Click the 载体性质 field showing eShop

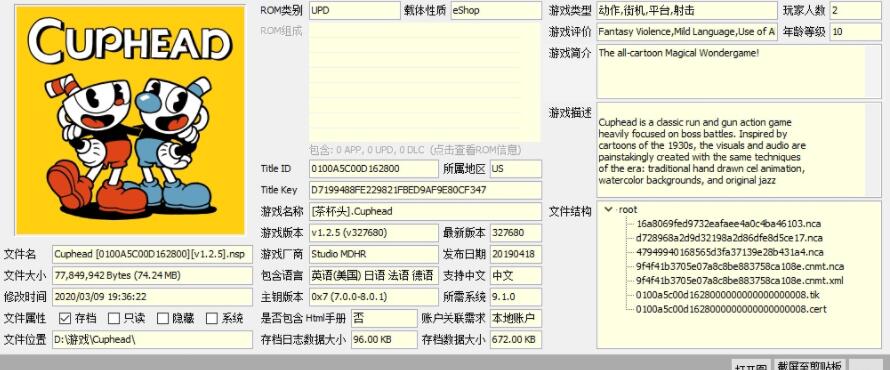(x=496, y=10)
